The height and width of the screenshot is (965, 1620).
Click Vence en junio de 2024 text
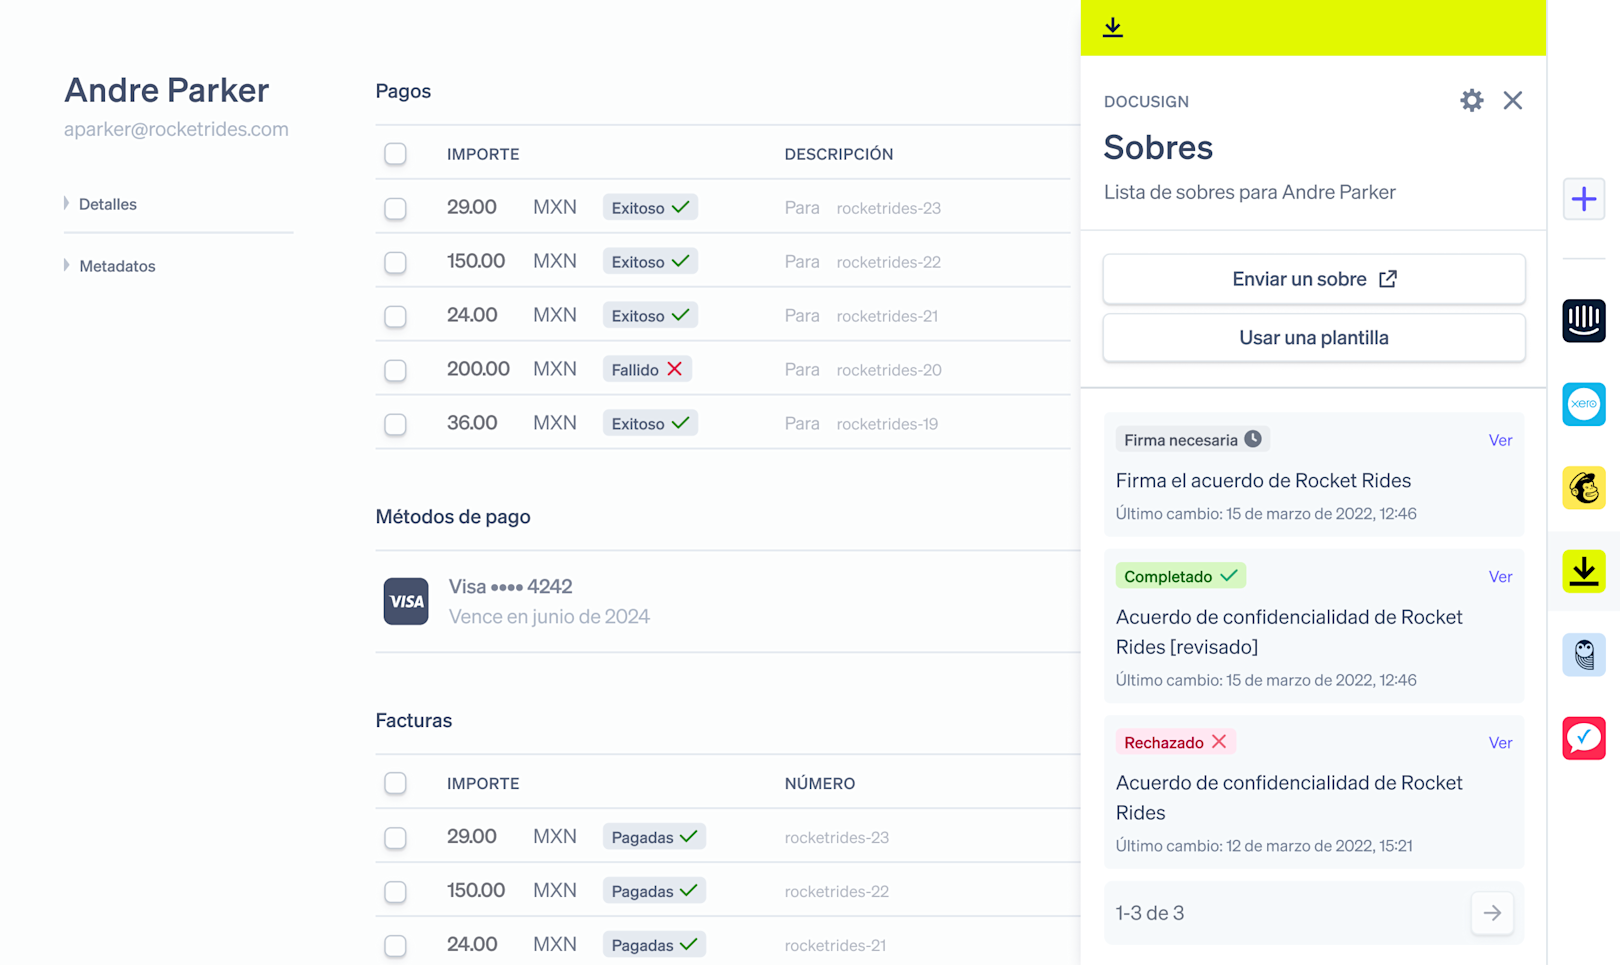[x=549, y=616]
